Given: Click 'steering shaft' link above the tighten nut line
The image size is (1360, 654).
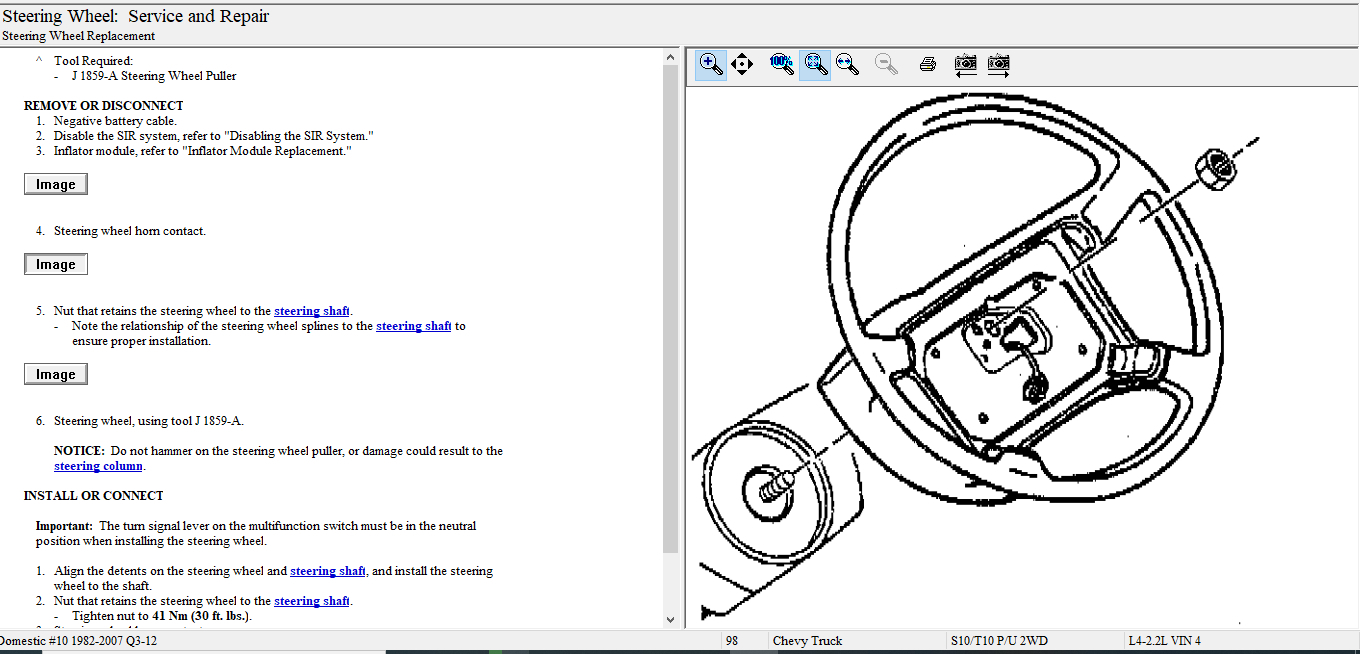Looking at the screenshot, I should pos(312,601).
